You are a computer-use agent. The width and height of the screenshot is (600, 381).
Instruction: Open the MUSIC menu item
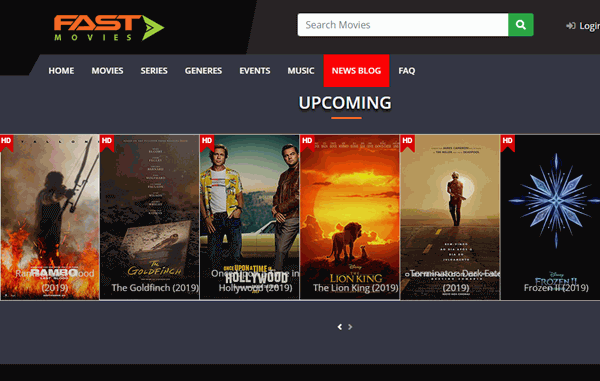tap(301, 71)
